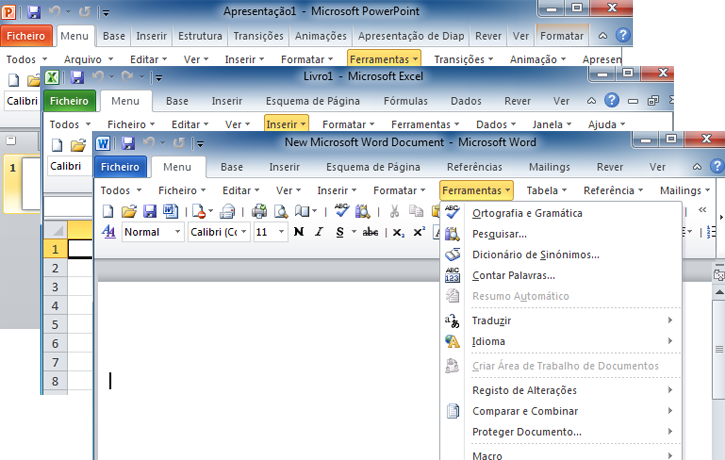Open PowerPoint Transições menu dropdown
Screen dimensions: 725x460
point(464,59)
